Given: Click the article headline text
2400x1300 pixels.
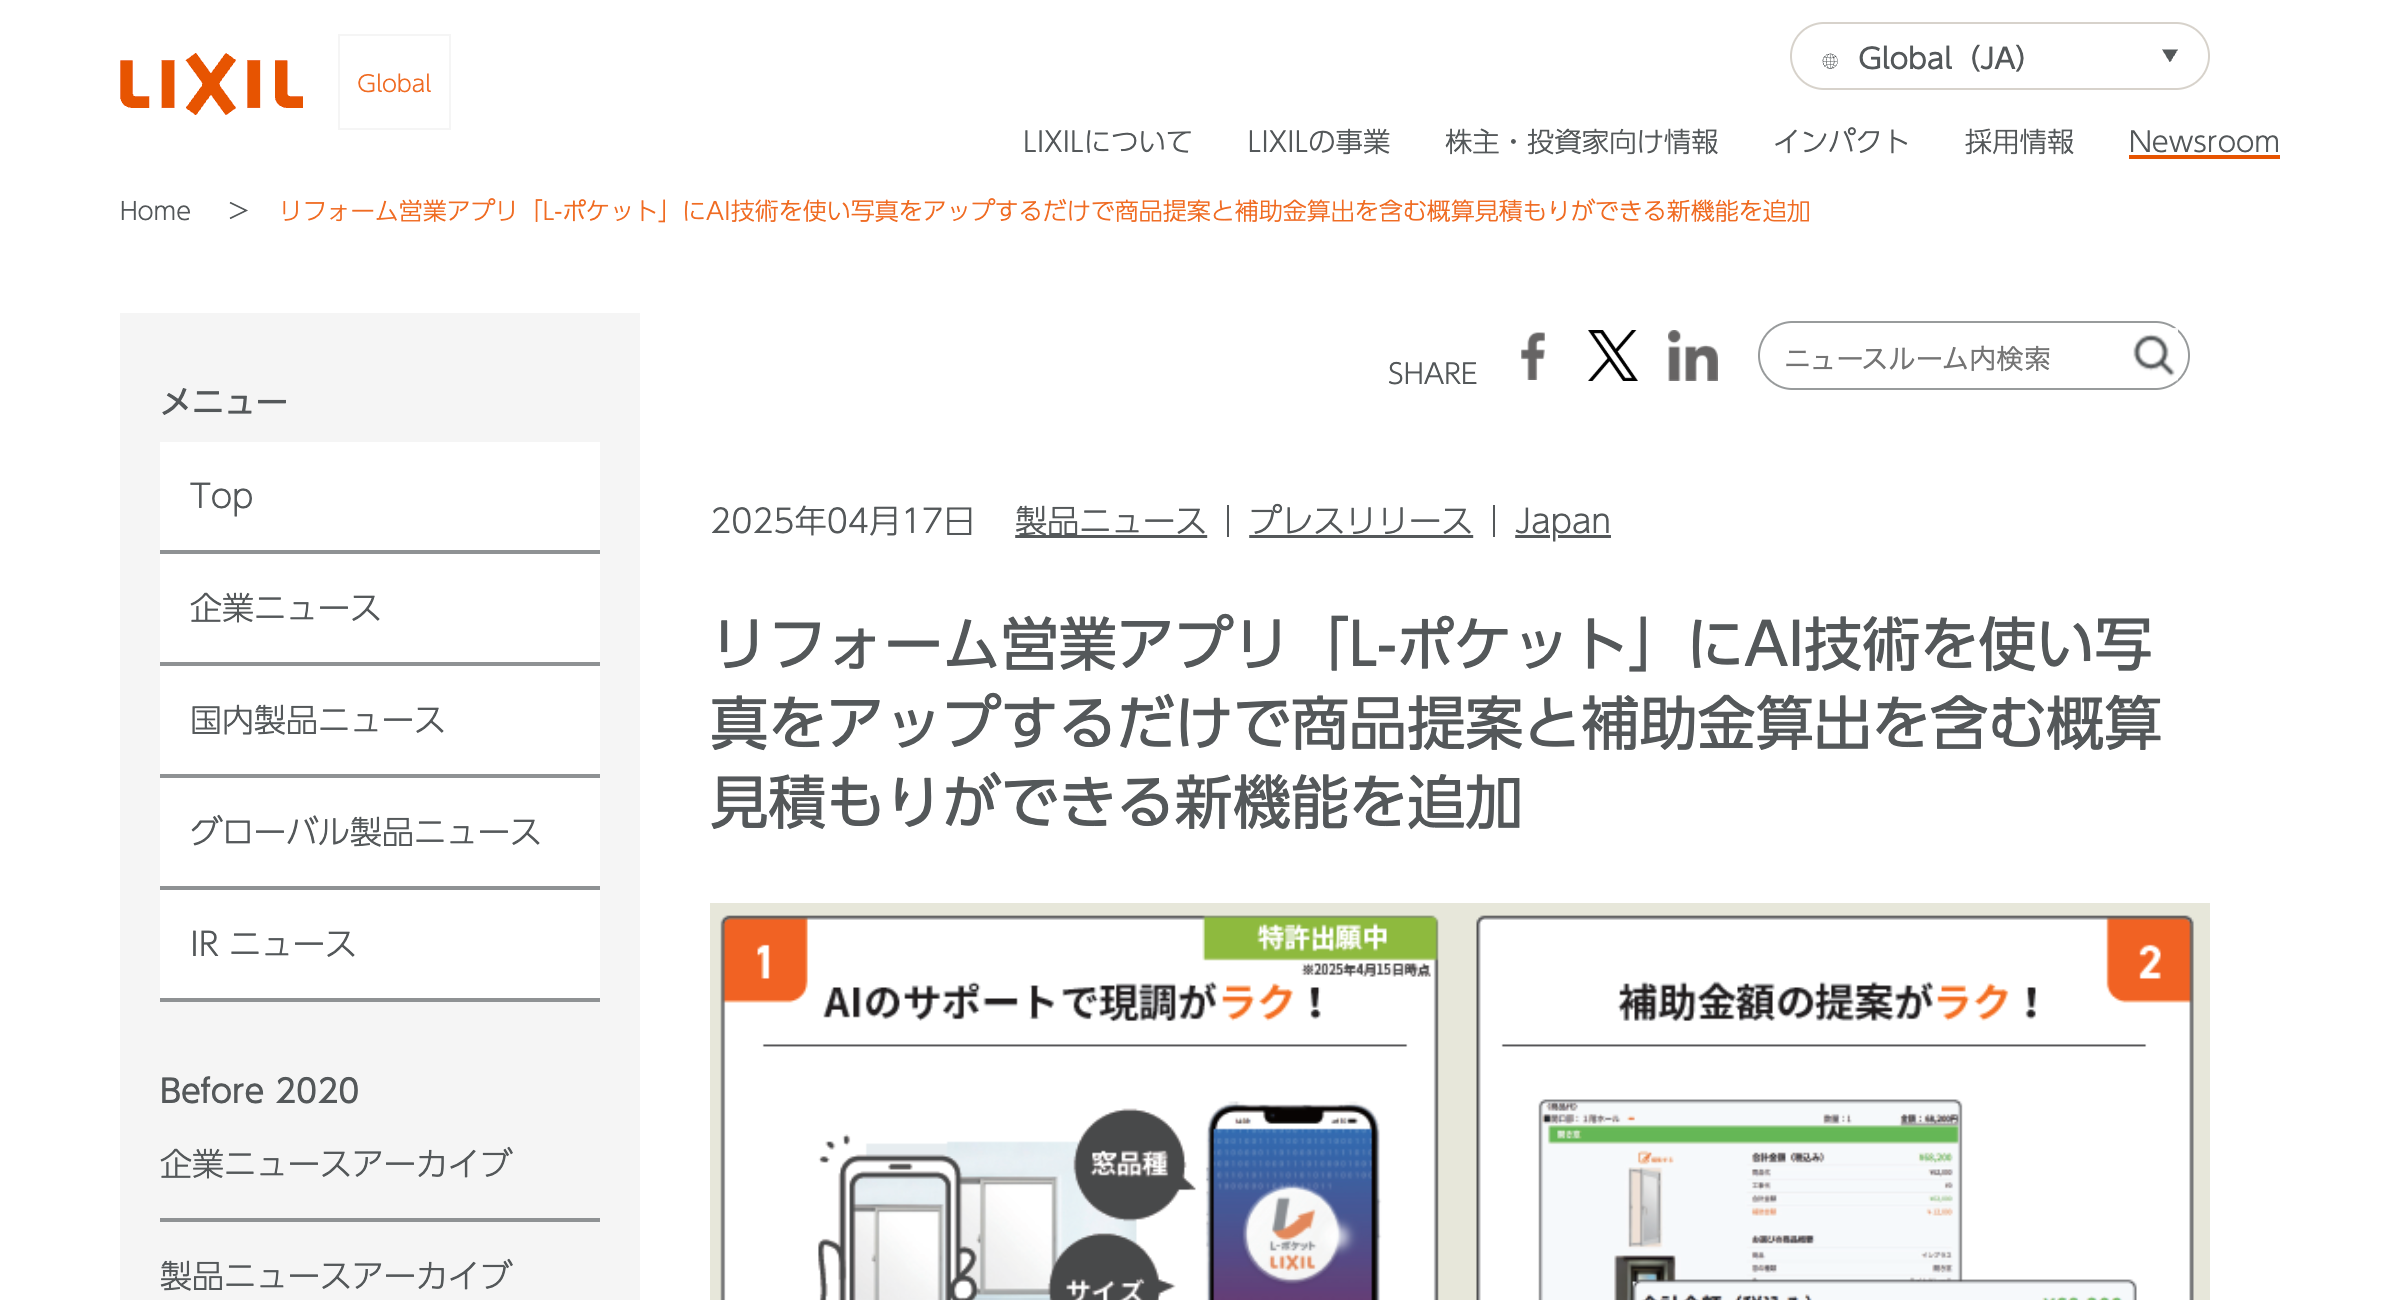Looking at the screenshot, I should pos(1435,722).
